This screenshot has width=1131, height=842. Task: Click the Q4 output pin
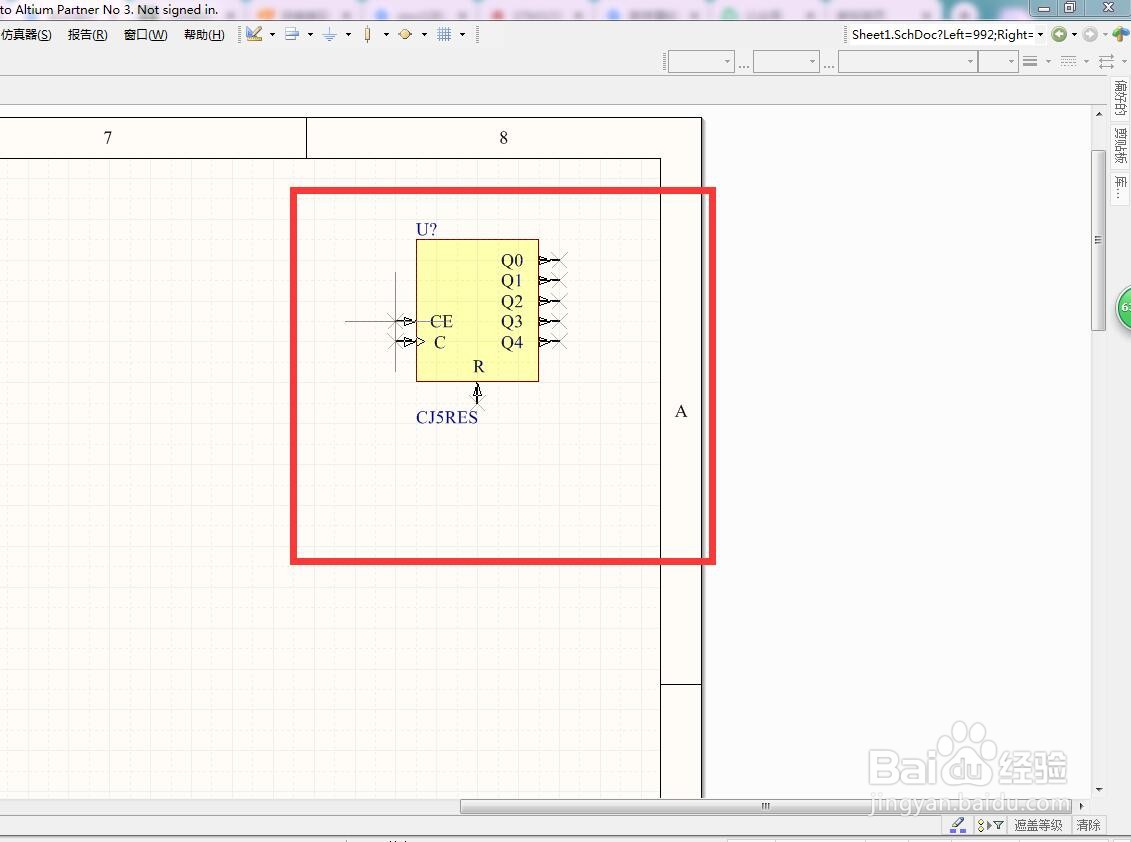(x=553, y=342)
